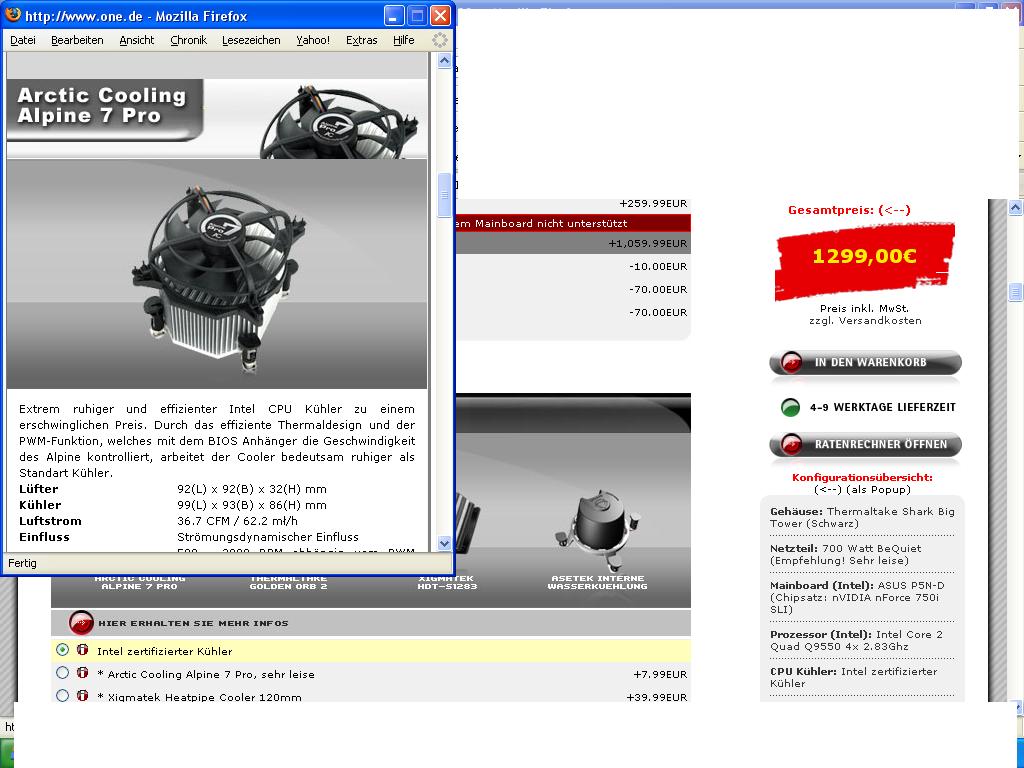1024x768 pixels.
Task: Click Gehäuse: Thermaltake Shark Big Tower entry
Action: pyautogui.click(x=862, y=517)
